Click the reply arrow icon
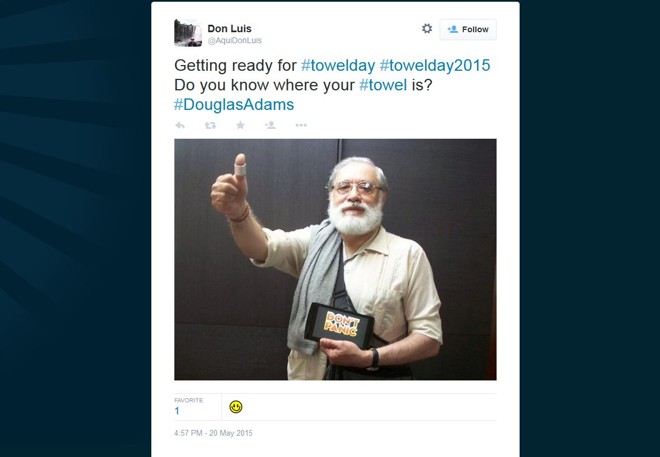The height and width of the screenshot is (457, 660). pos(180,125)
